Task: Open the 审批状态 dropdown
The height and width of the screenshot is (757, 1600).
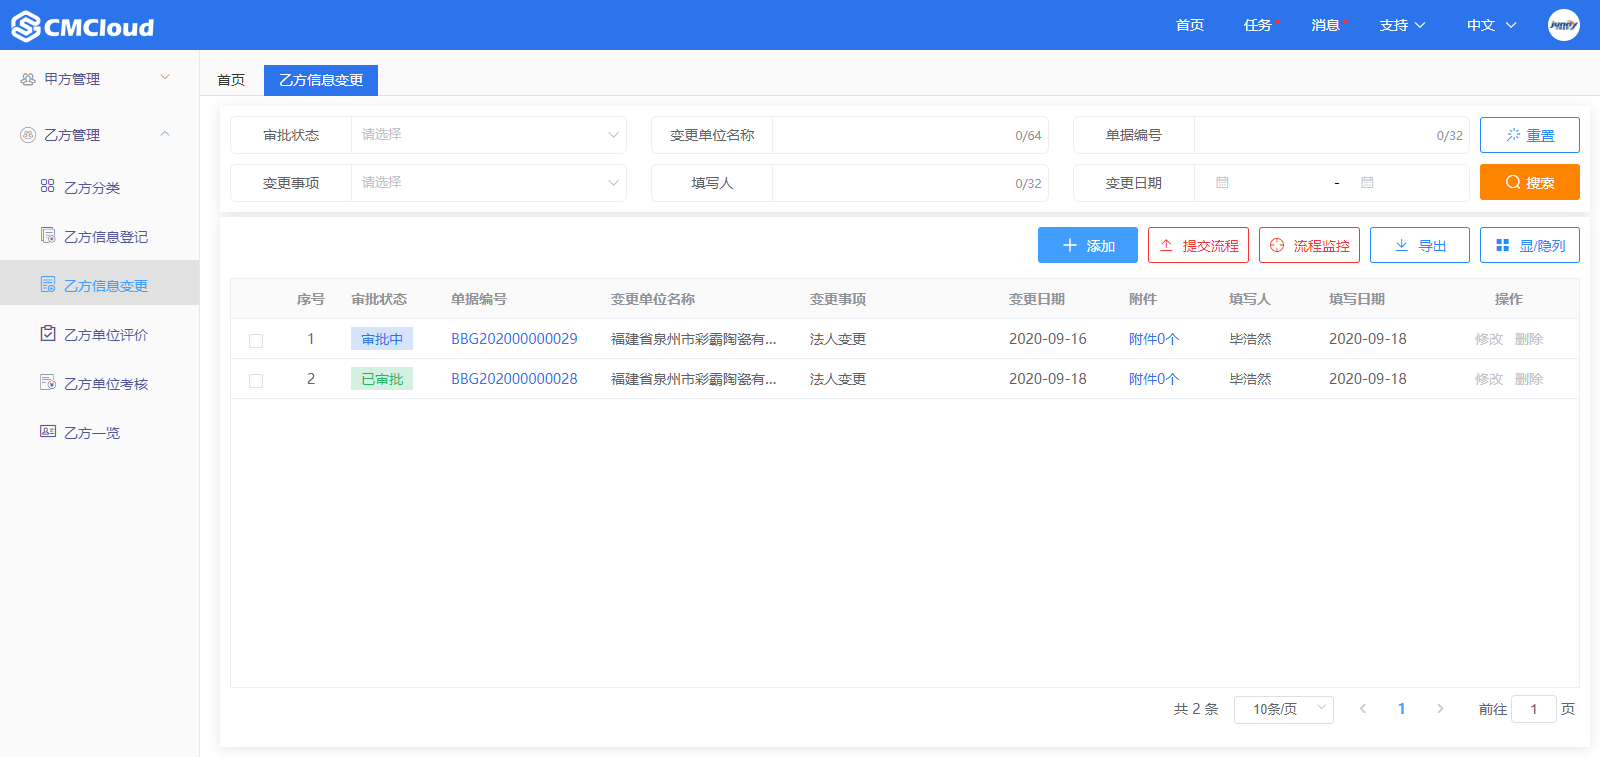Action: (x=489, y=135)
